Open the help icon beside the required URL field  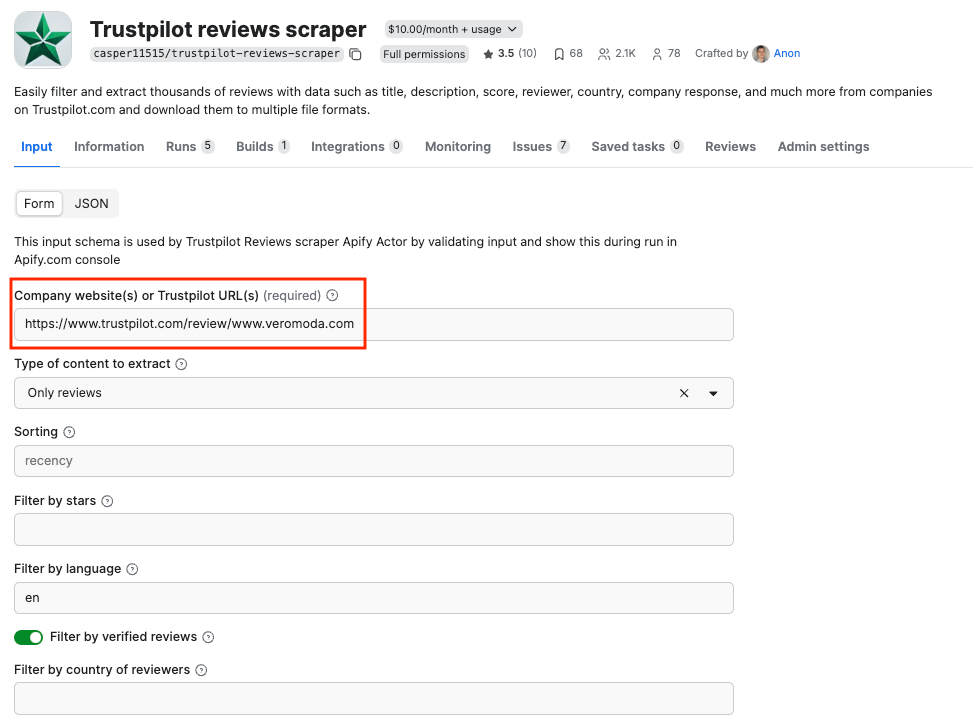tap(331, 295)
